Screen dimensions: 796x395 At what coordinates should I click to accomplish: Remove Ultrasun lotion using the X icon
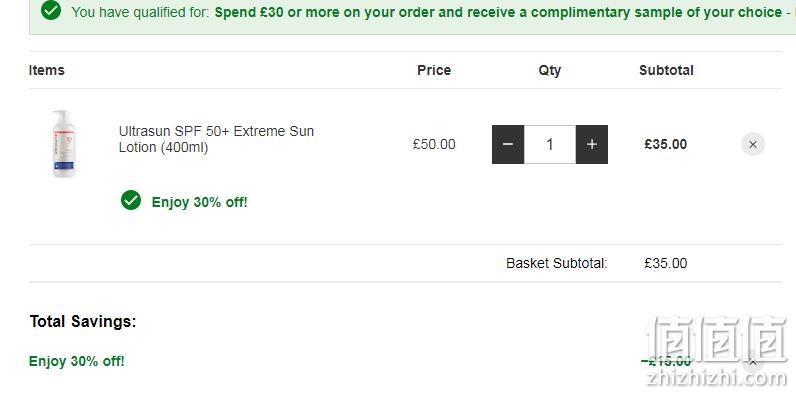coord(753,145)
